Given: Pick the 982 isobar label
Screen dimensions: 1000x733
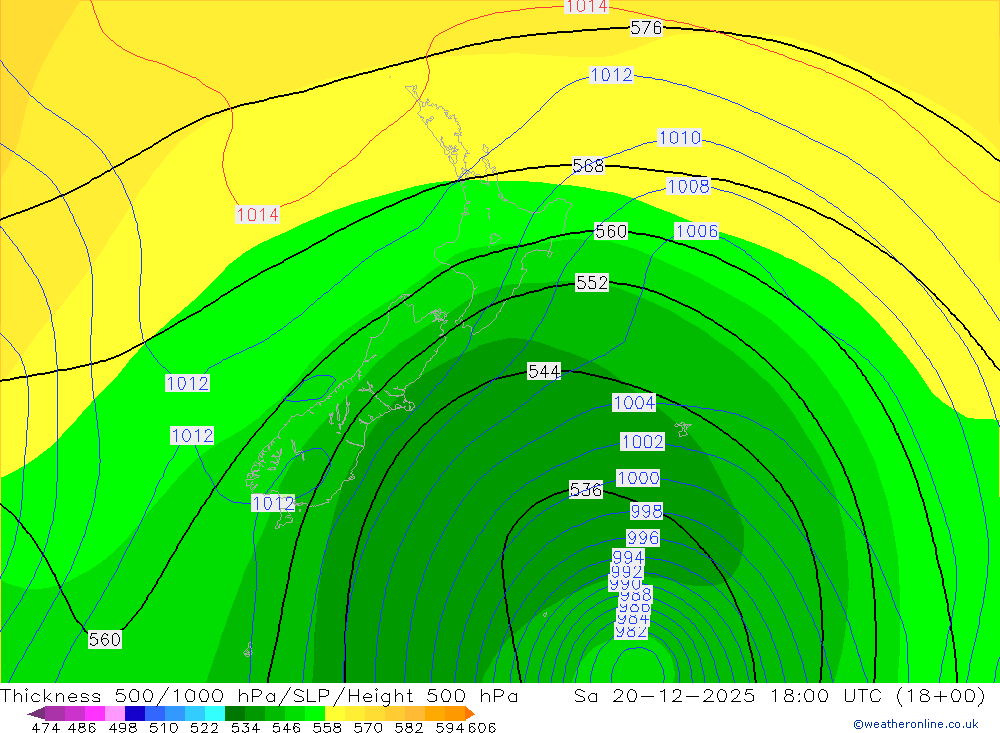Looking at the screenshot, I should [631, 632].
